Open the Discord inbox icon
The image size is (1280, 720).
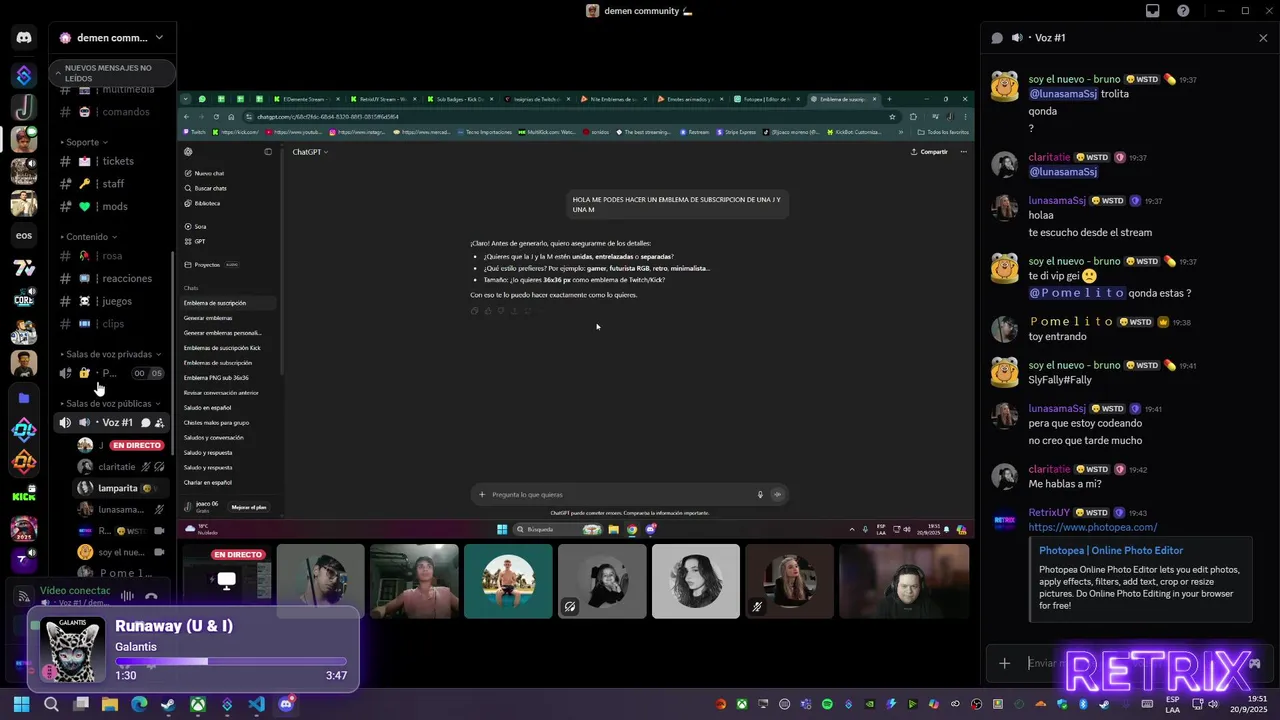pos(1152,11)
